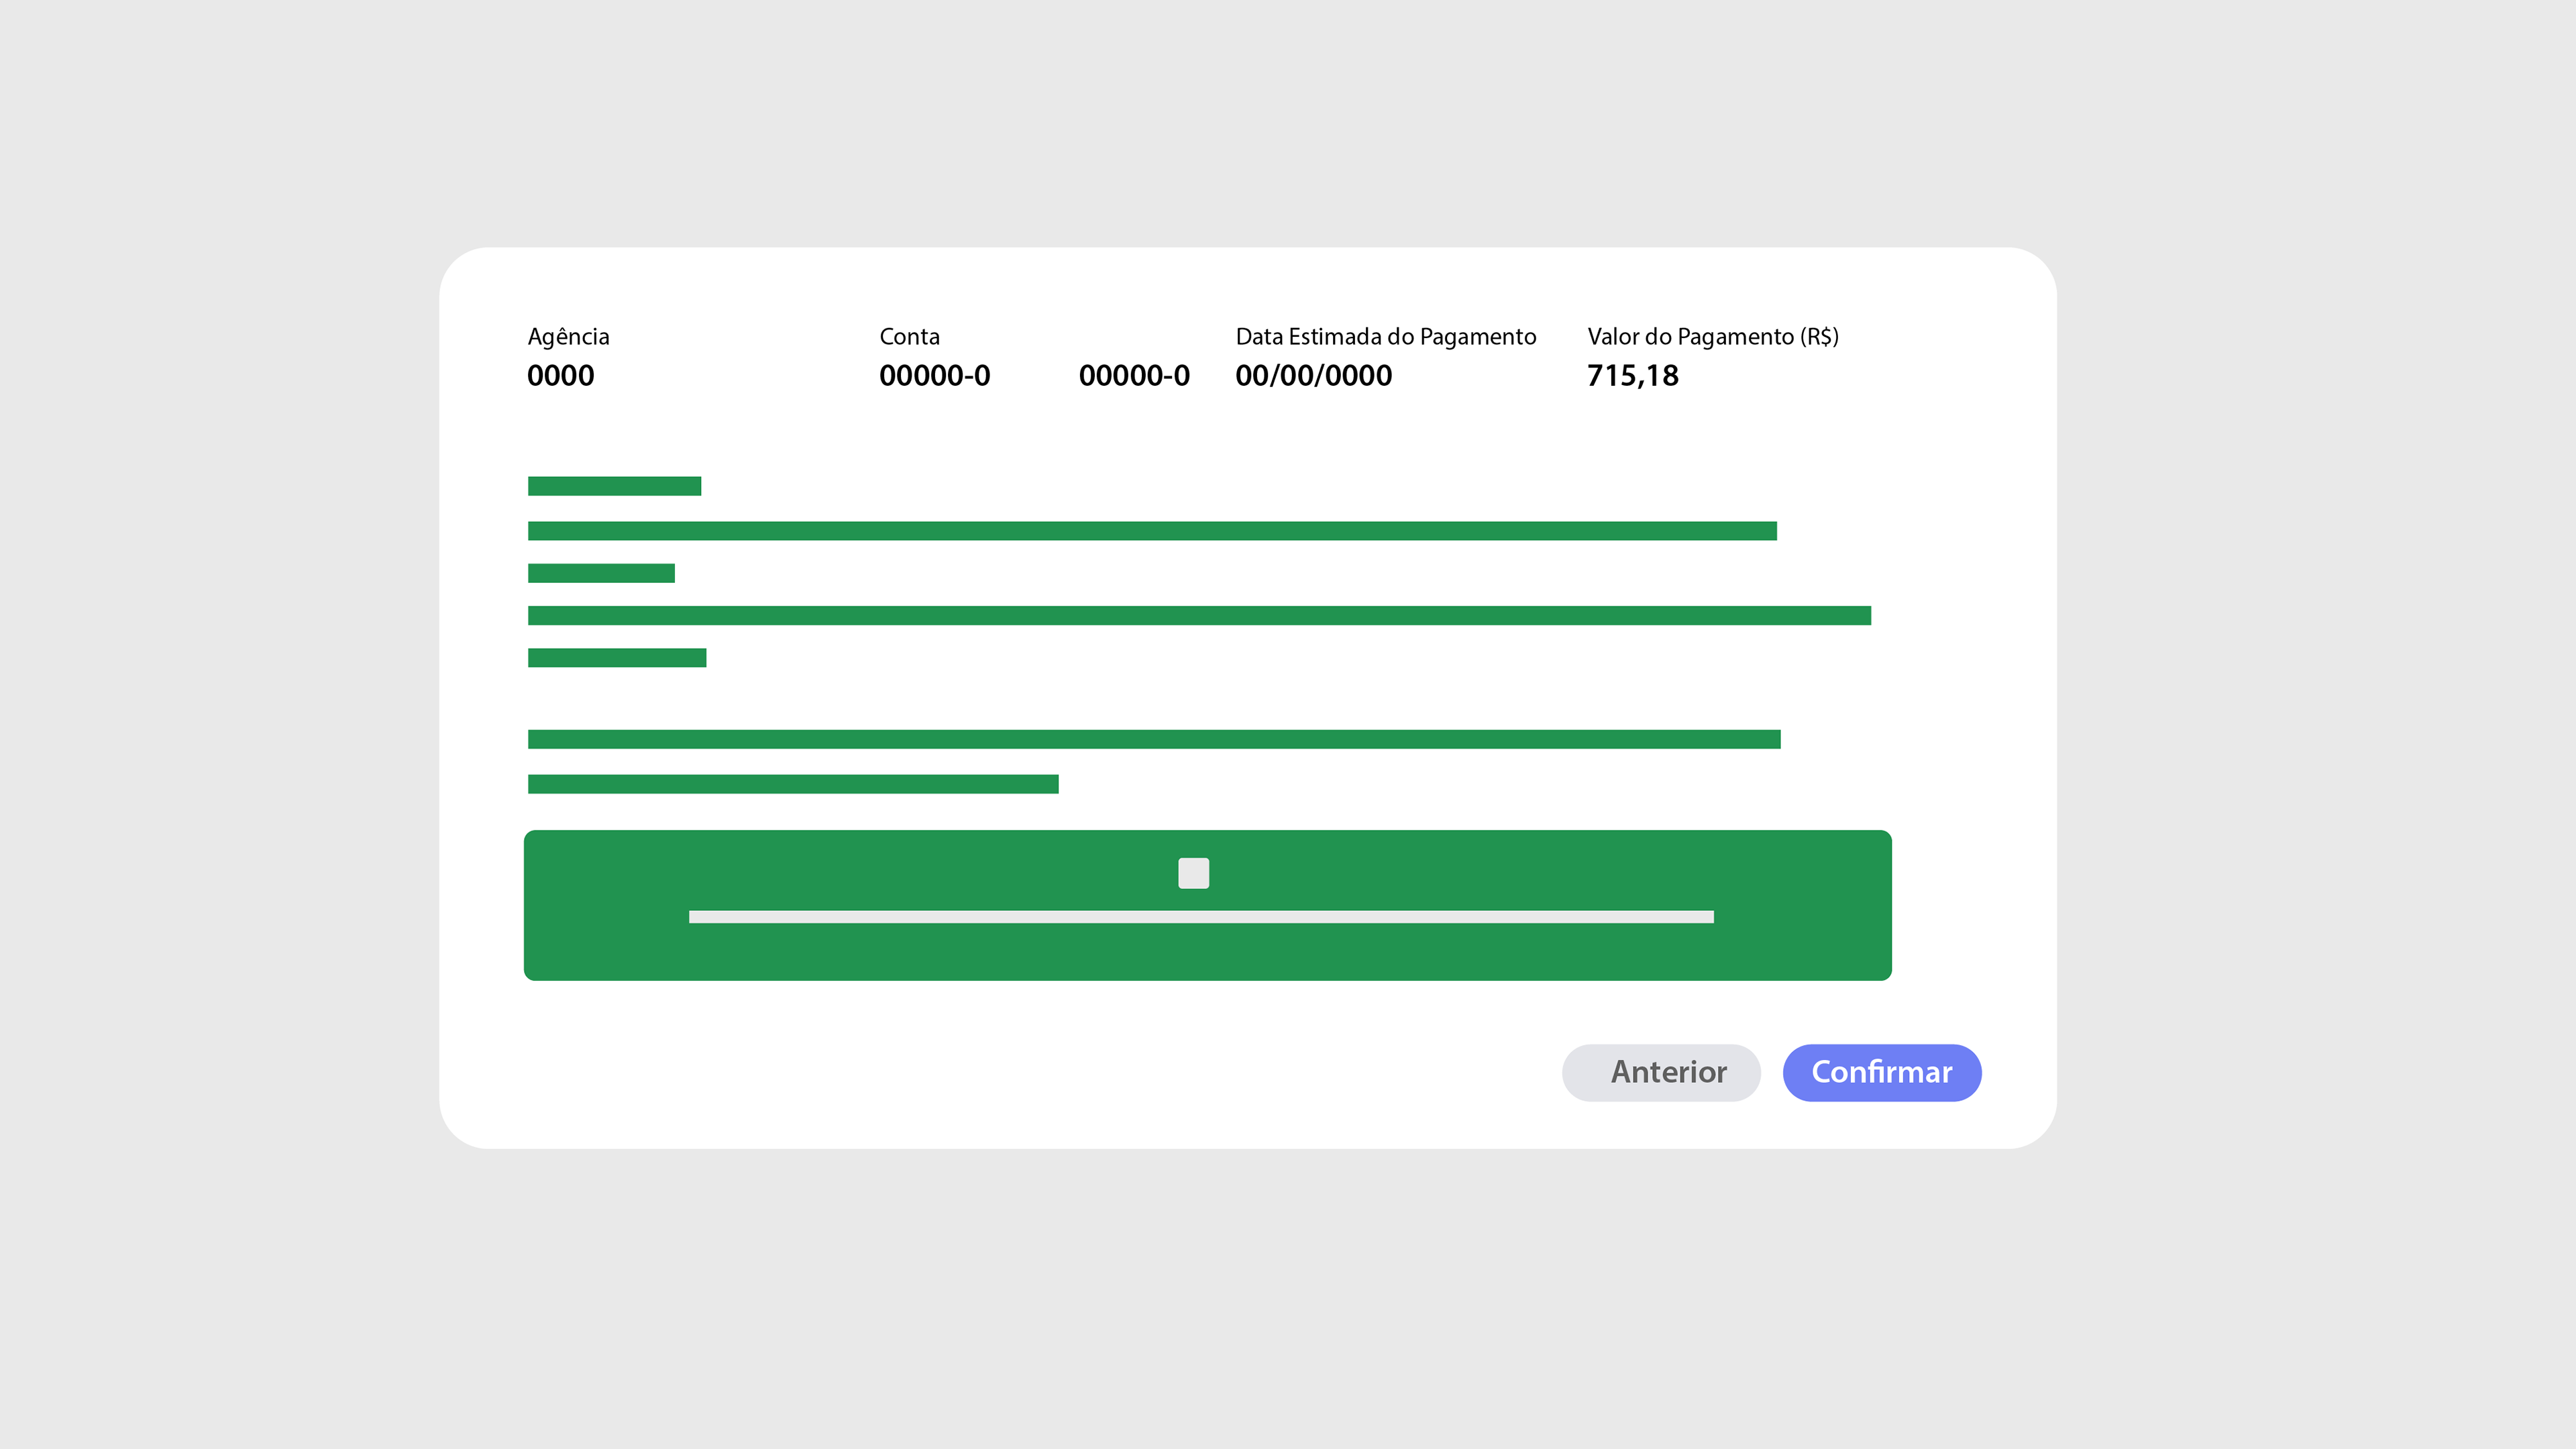Click the Valor do Pagamento (R$) label
This screenshot has height=1449, width=2576.
click(x=1712, y=336)
